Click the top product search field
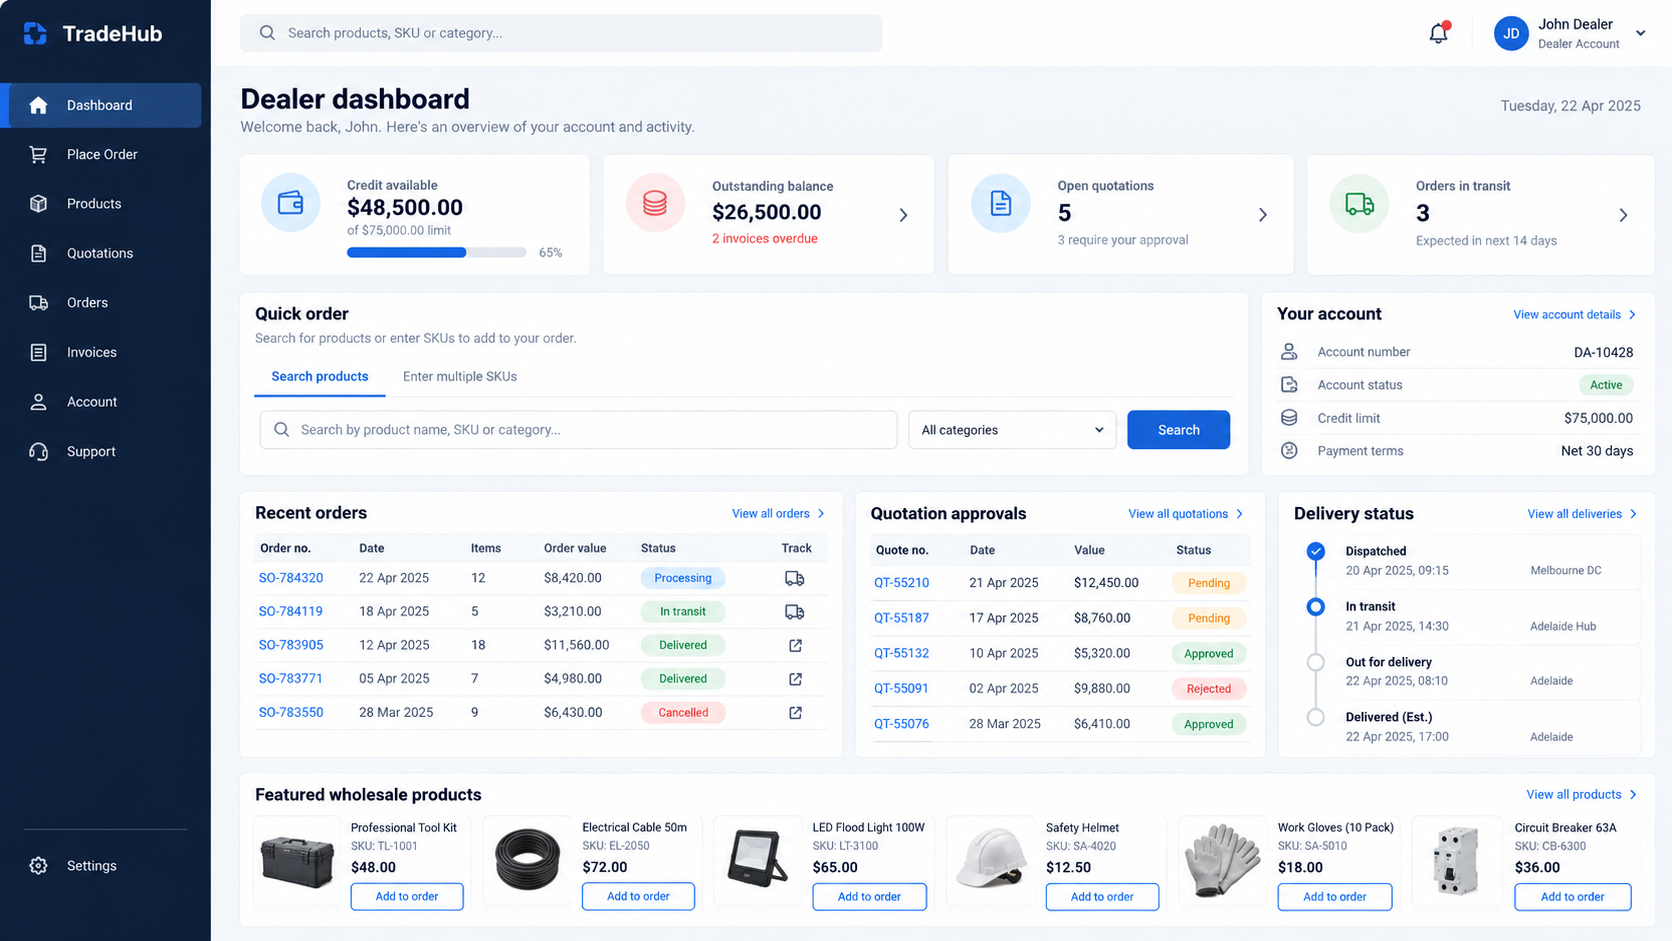Image resolution: width=1672 pixels, height=941 pixels. [x=561, y=33]
